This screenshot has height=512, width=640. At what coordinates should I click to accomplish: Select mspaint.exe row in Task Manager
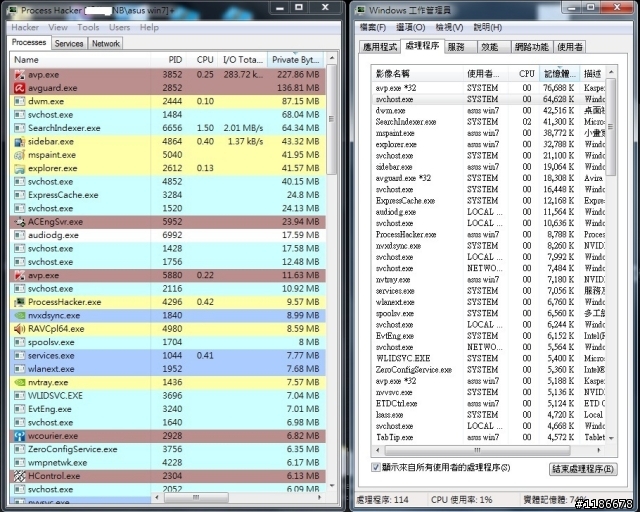[x=489, y=133]
